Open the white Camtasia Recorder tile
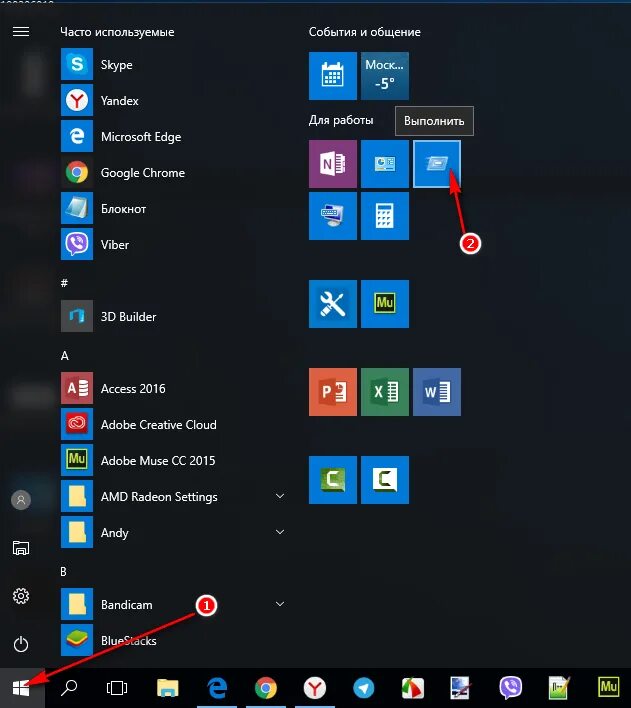Viewport: 631px width, 708px height. [385, 480]
